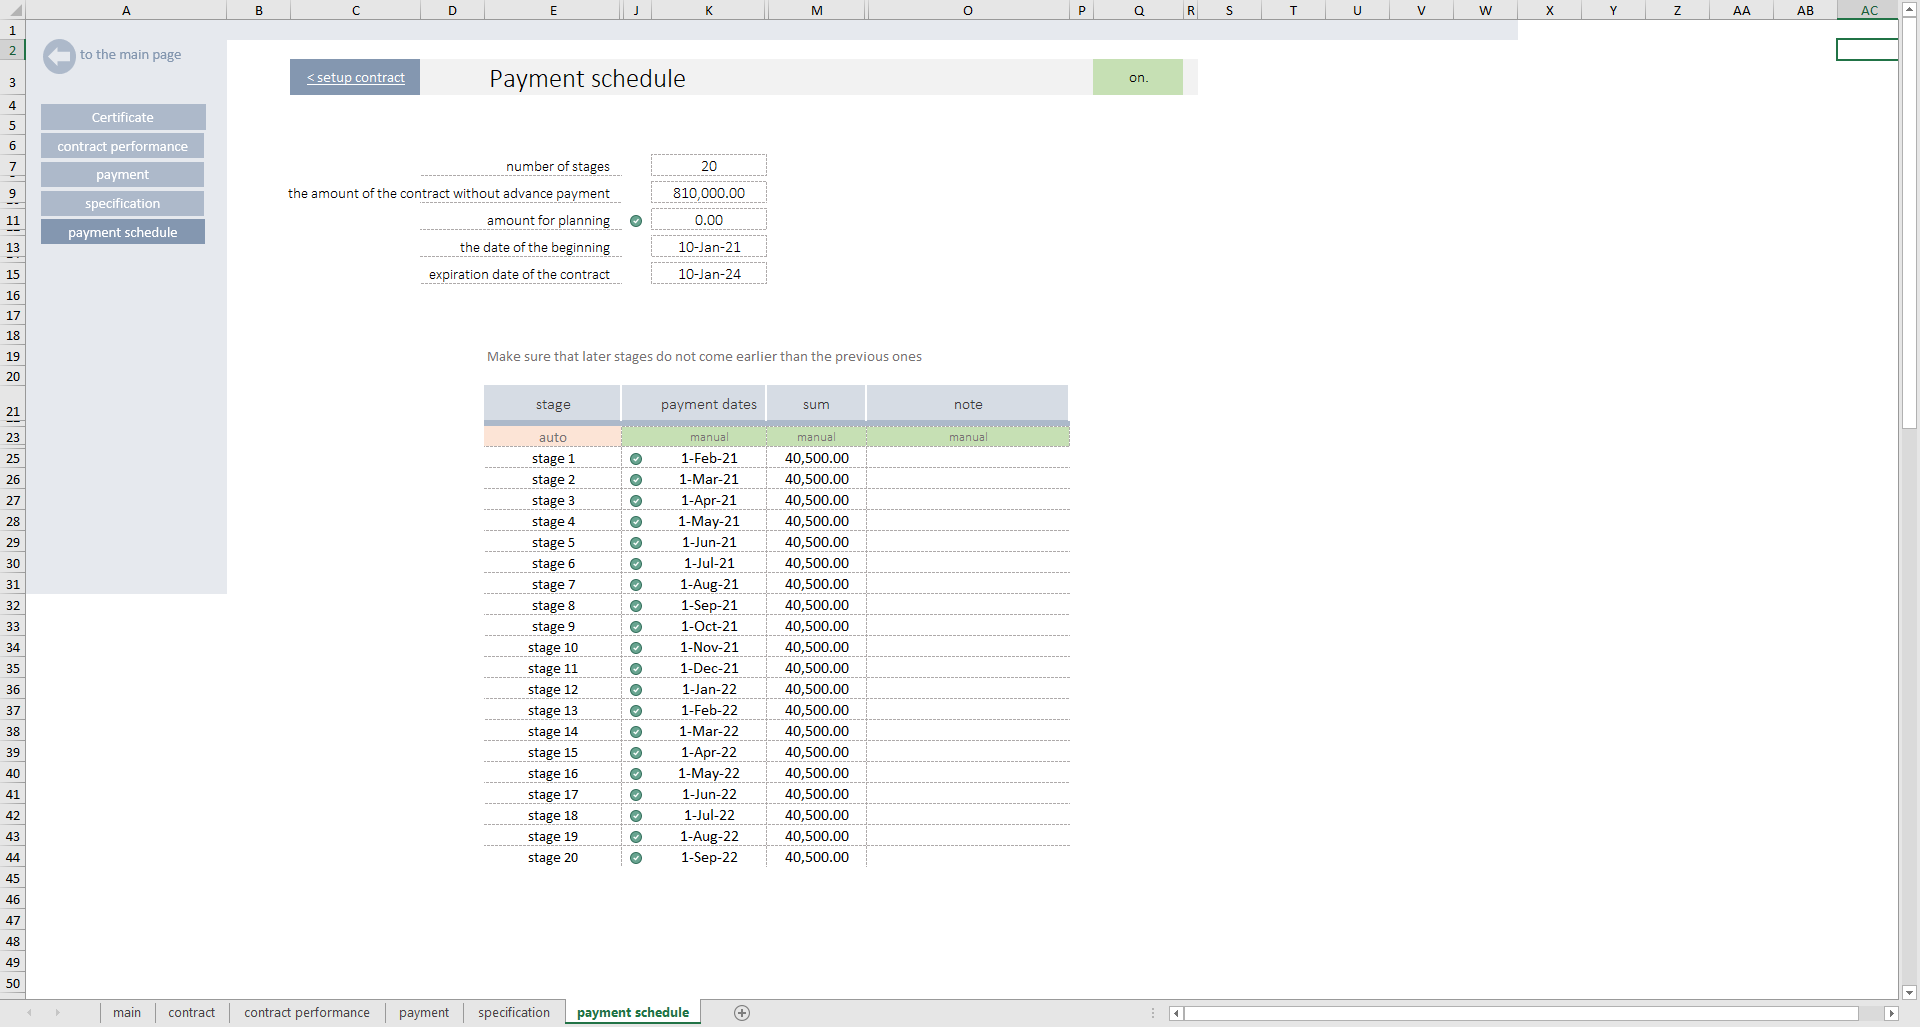Click the green check icon for stage 3
The image size is (1920, 1027).
click(x=636, y=501)
